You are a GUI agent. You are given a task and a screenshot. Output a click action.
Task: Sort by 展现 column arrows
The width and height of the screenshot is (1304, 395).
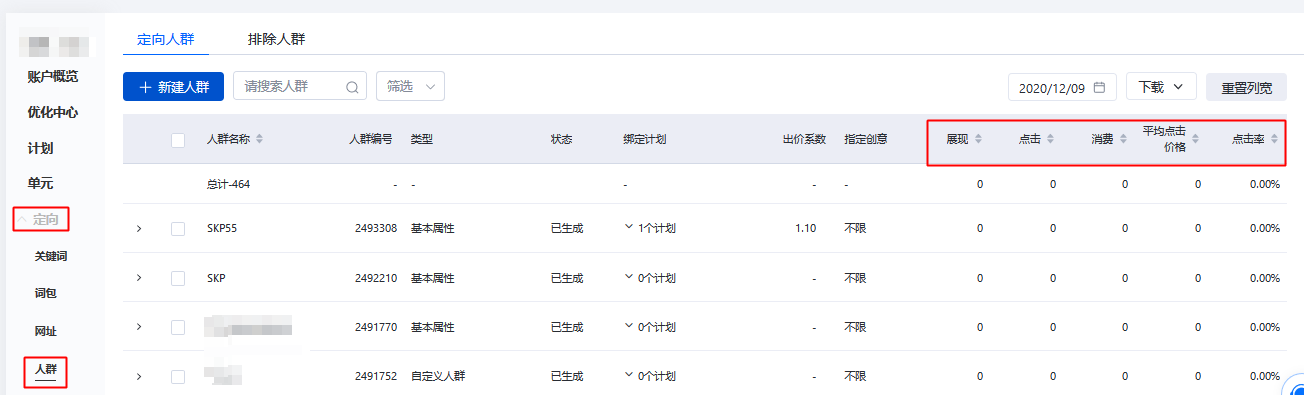point(979,139)
